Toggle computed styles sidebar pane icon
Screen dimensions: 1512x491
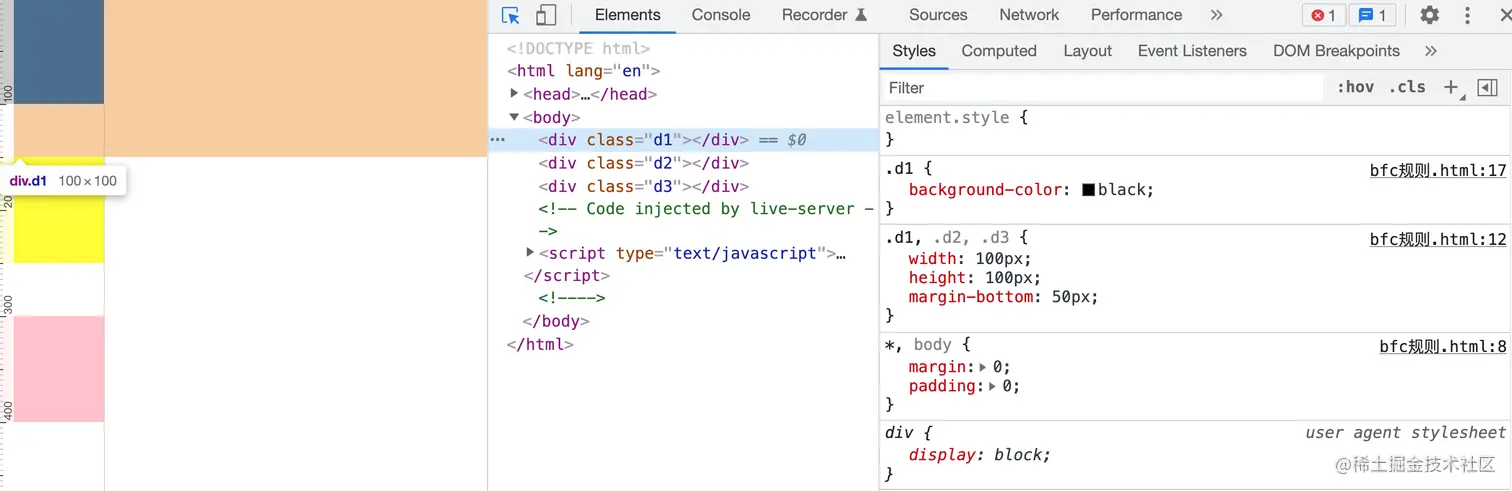tap(1487, 87)
